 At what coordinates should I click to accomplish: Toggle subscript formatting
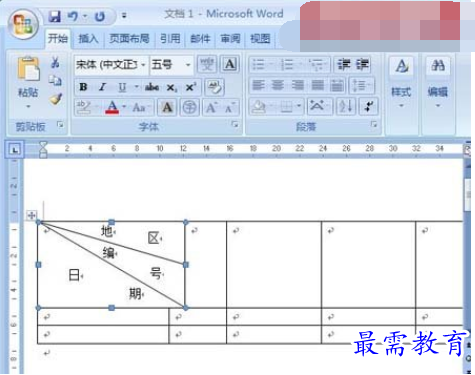(x=171, y=88)
